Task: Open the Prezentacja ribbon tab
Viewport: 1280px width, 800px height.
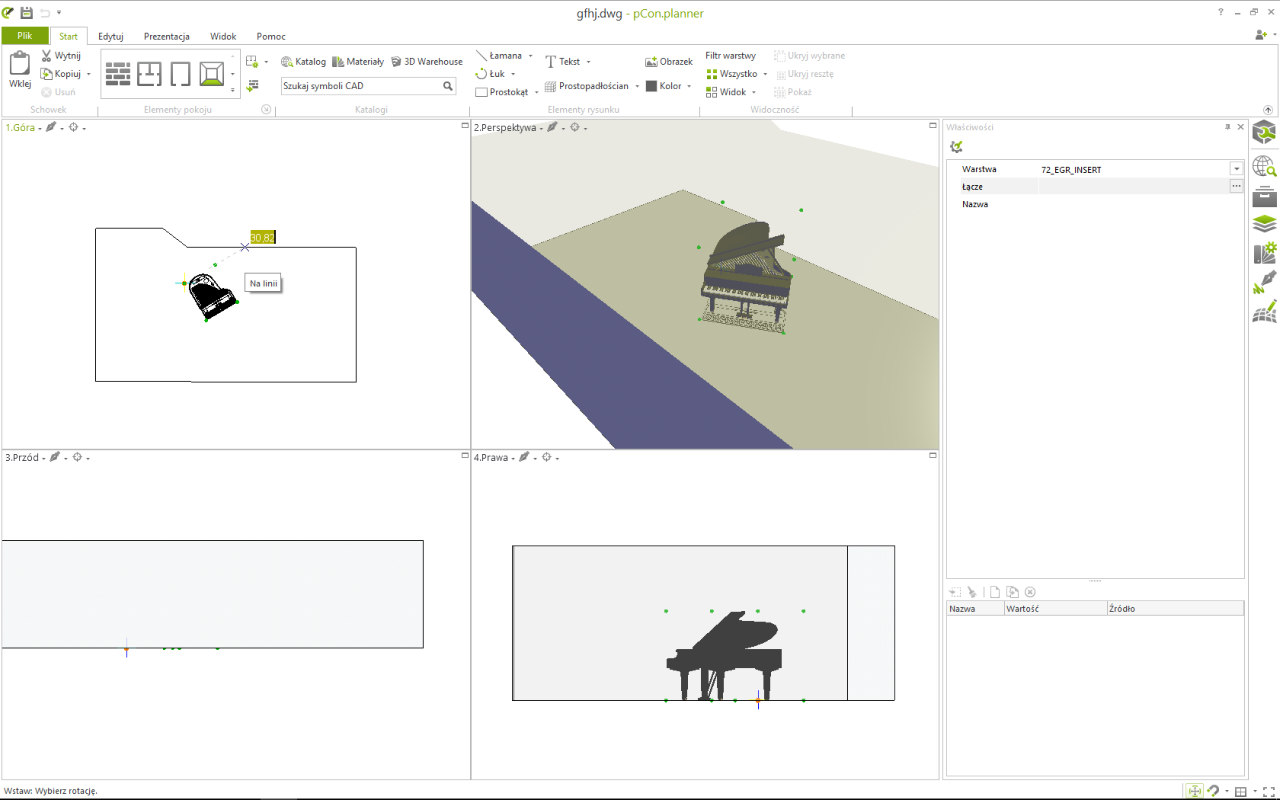Action: [167, 36]
